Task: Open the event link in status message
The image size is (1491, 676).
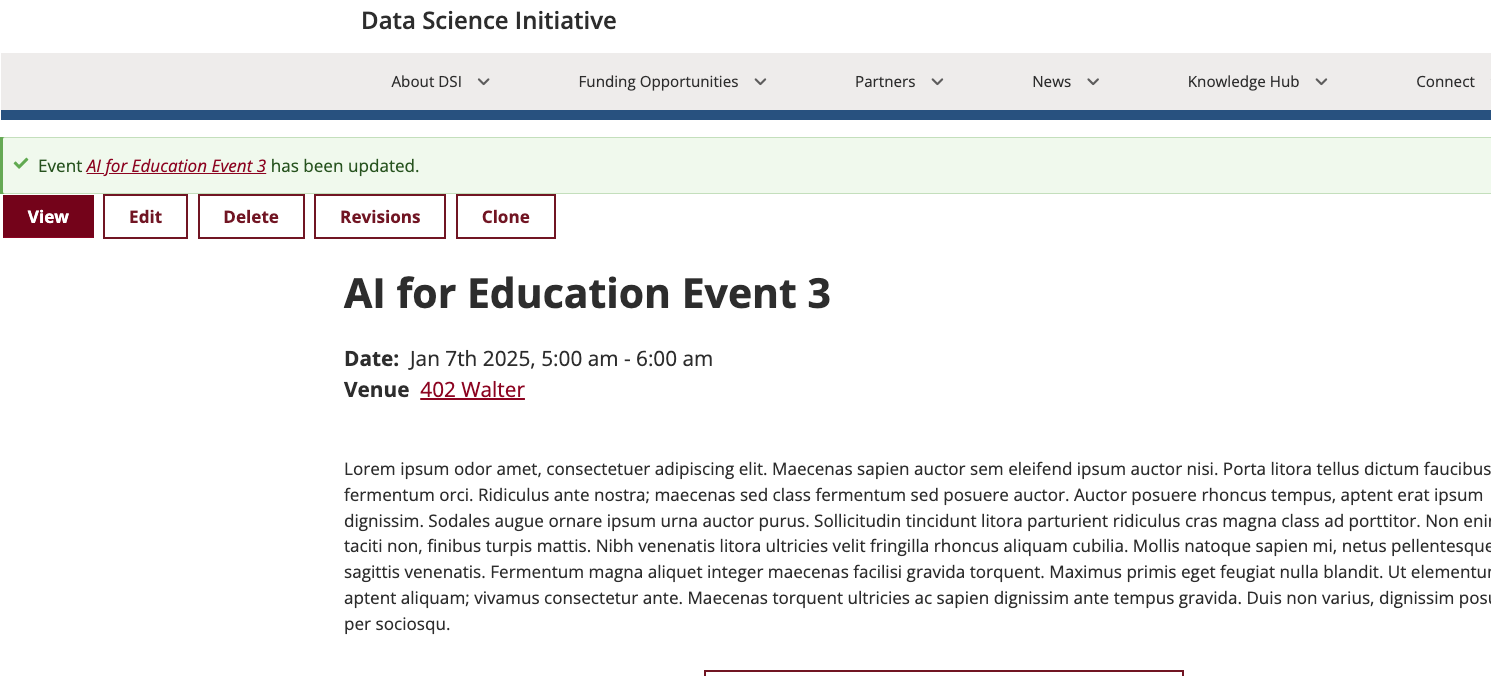Action: pos(176,166)
